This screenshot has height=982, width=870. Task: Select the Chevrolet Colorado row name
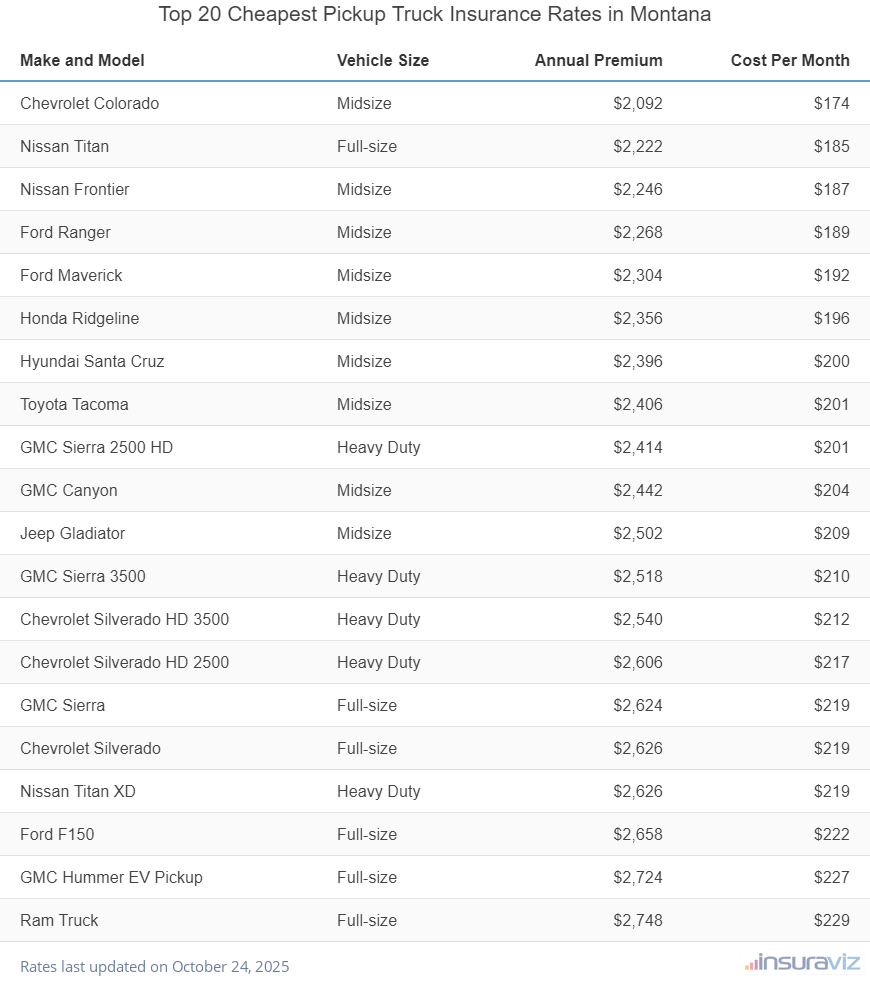(x=89, y=103)
